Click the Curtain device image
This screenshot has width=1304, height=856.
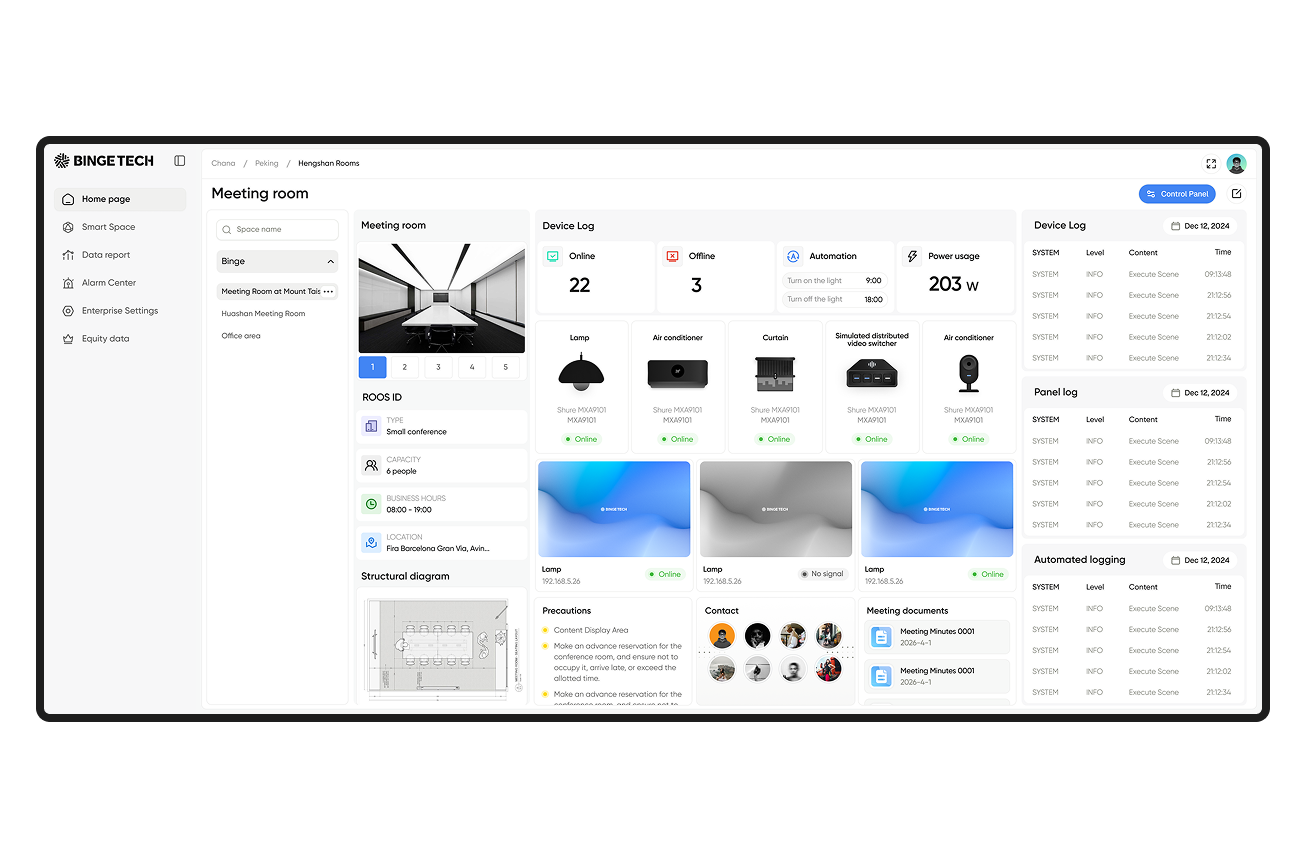(x=775, y=374)
